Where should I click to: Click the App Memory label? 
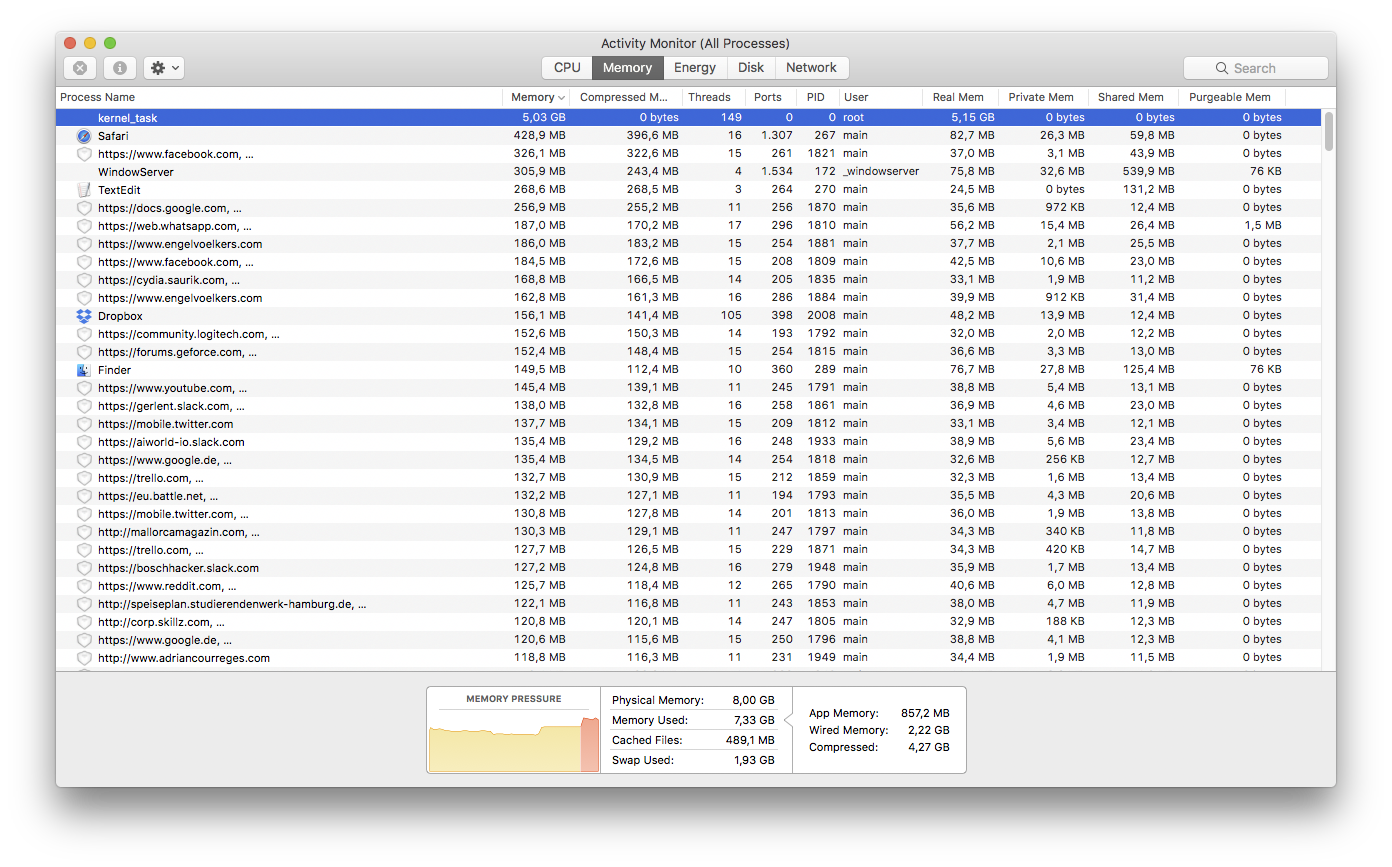(844, 714)
